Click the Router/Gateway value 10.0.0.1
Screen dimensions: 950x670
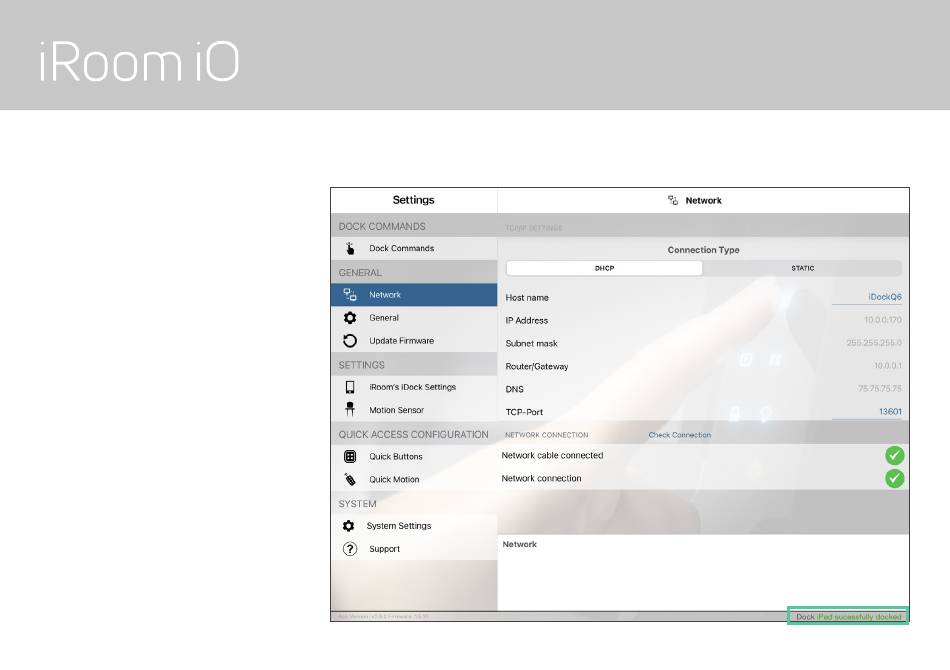pos(888,366)
